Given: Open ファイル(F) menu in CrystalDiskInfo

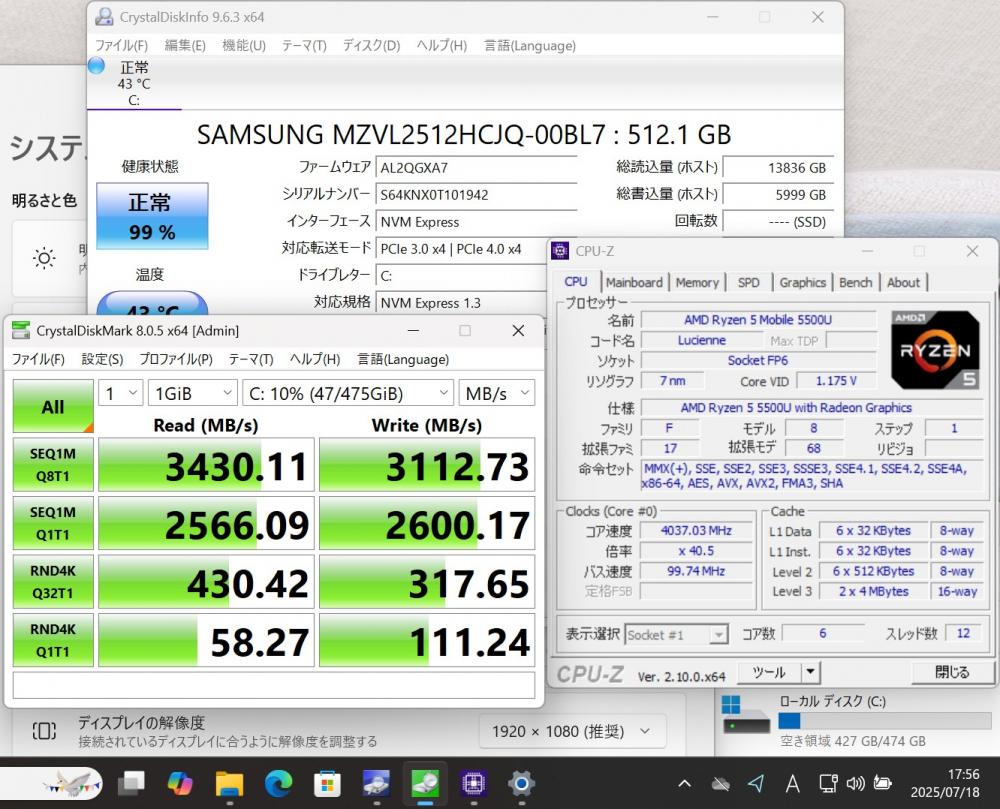Looking at the screenshot, I should [x=122, y=45].
